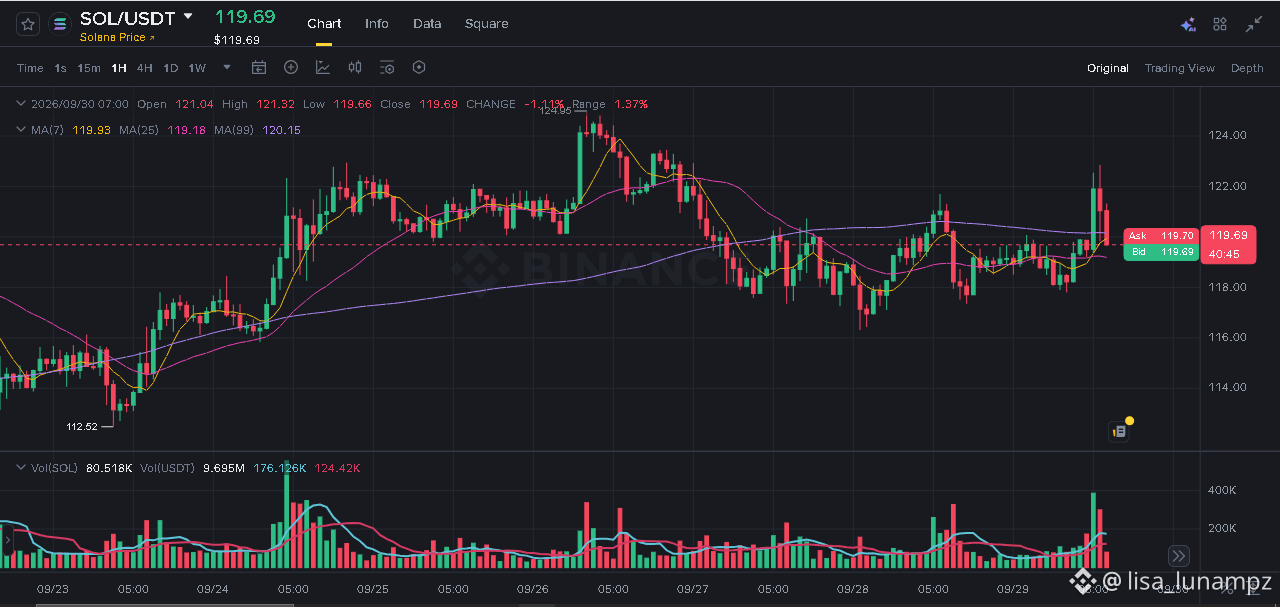
Task: Switch chart to Trading View mode
Action: (x=1180, y=68)
